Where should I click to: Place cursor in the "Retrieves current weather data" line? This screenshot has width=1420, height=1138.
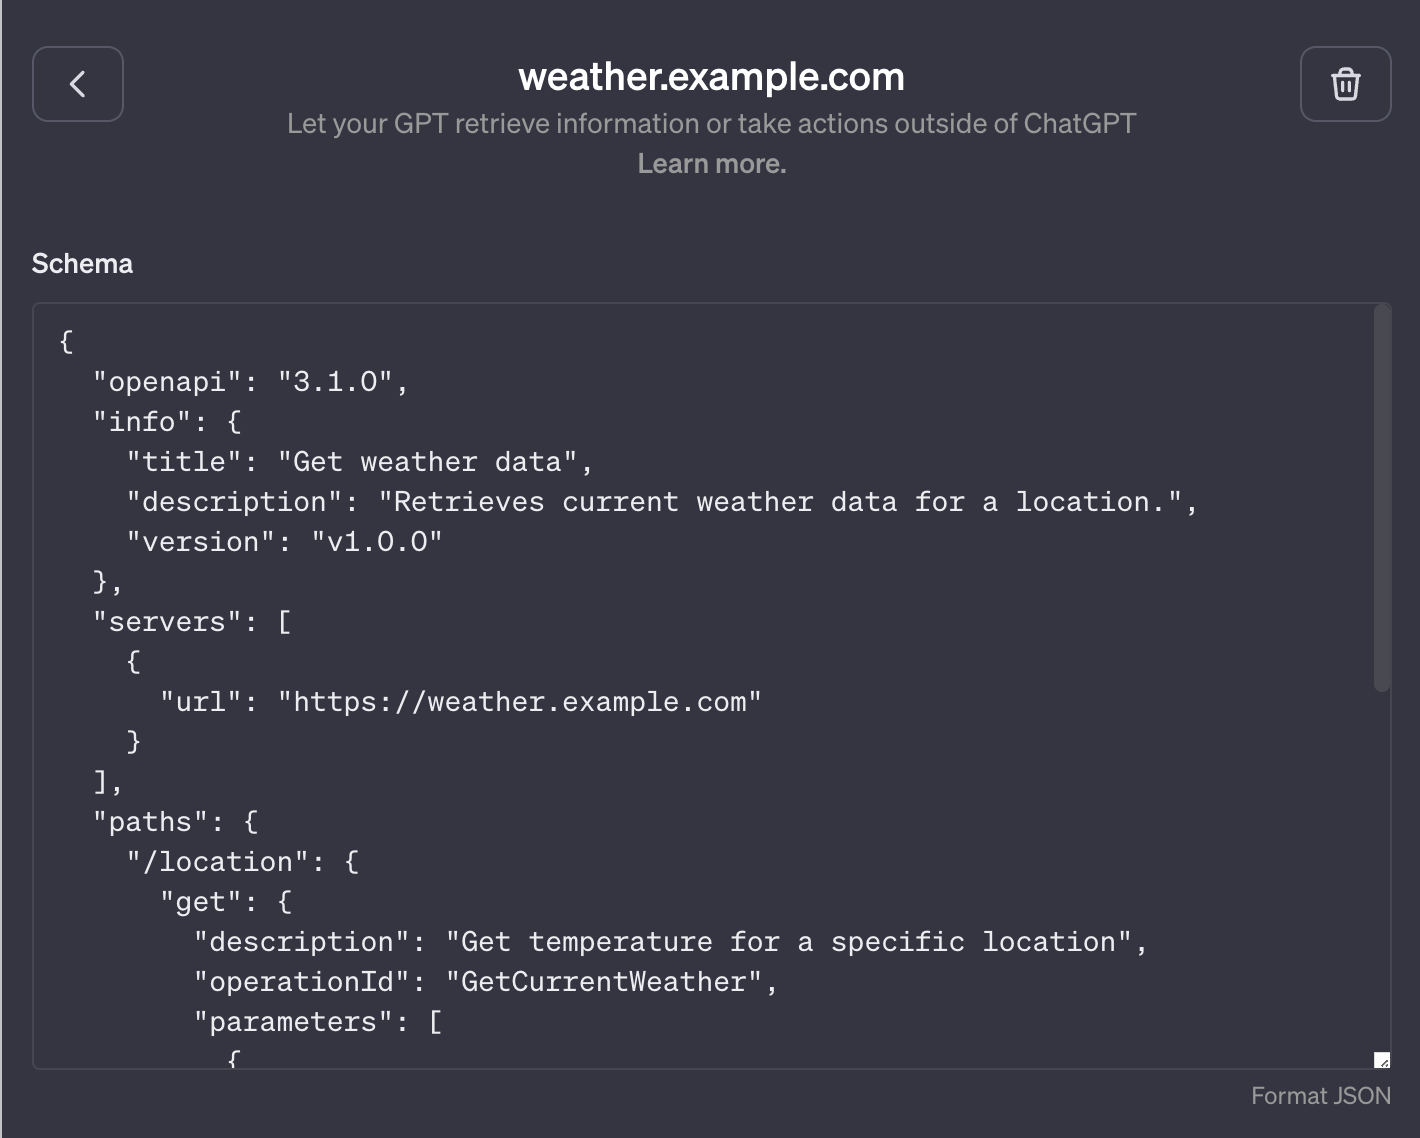point(660,502)
